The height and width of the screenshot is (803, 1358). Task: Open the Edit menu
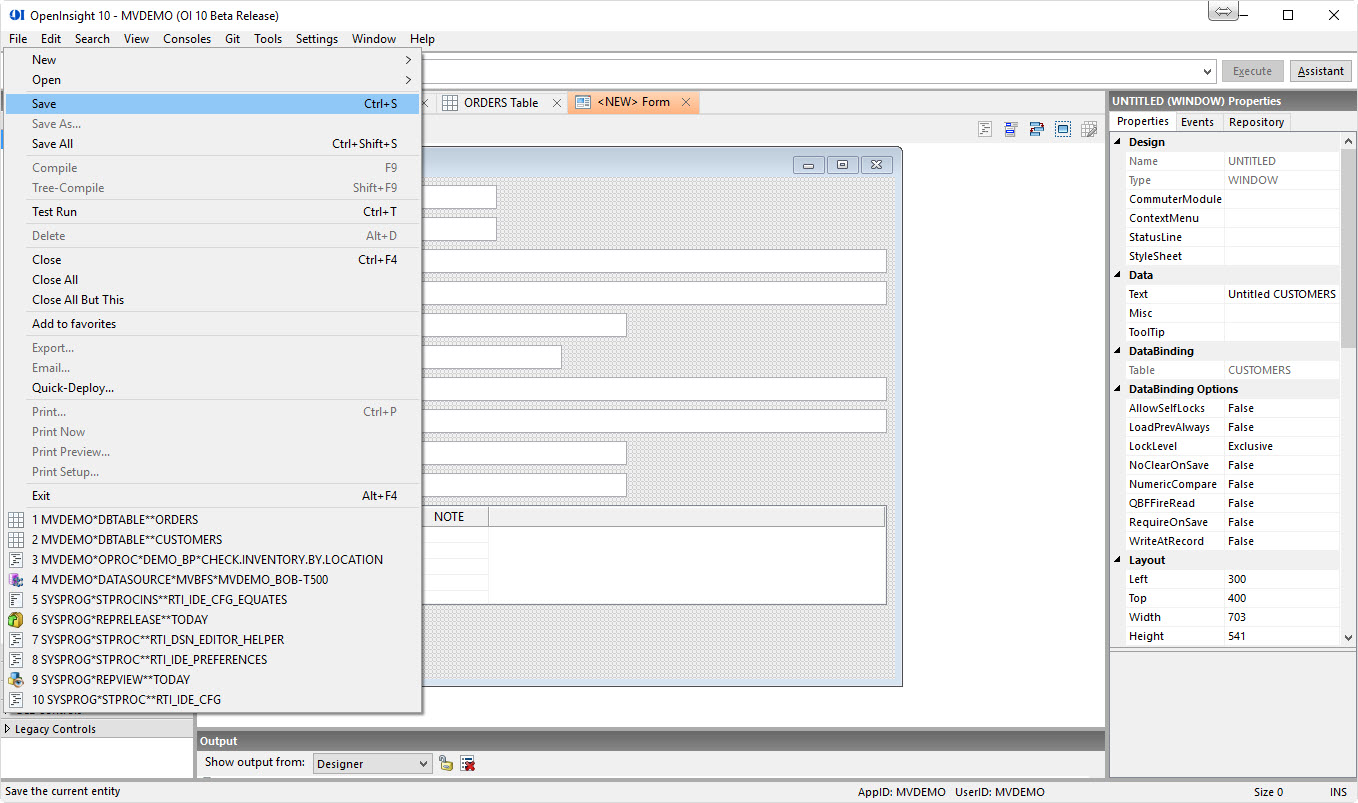[51, 39]
